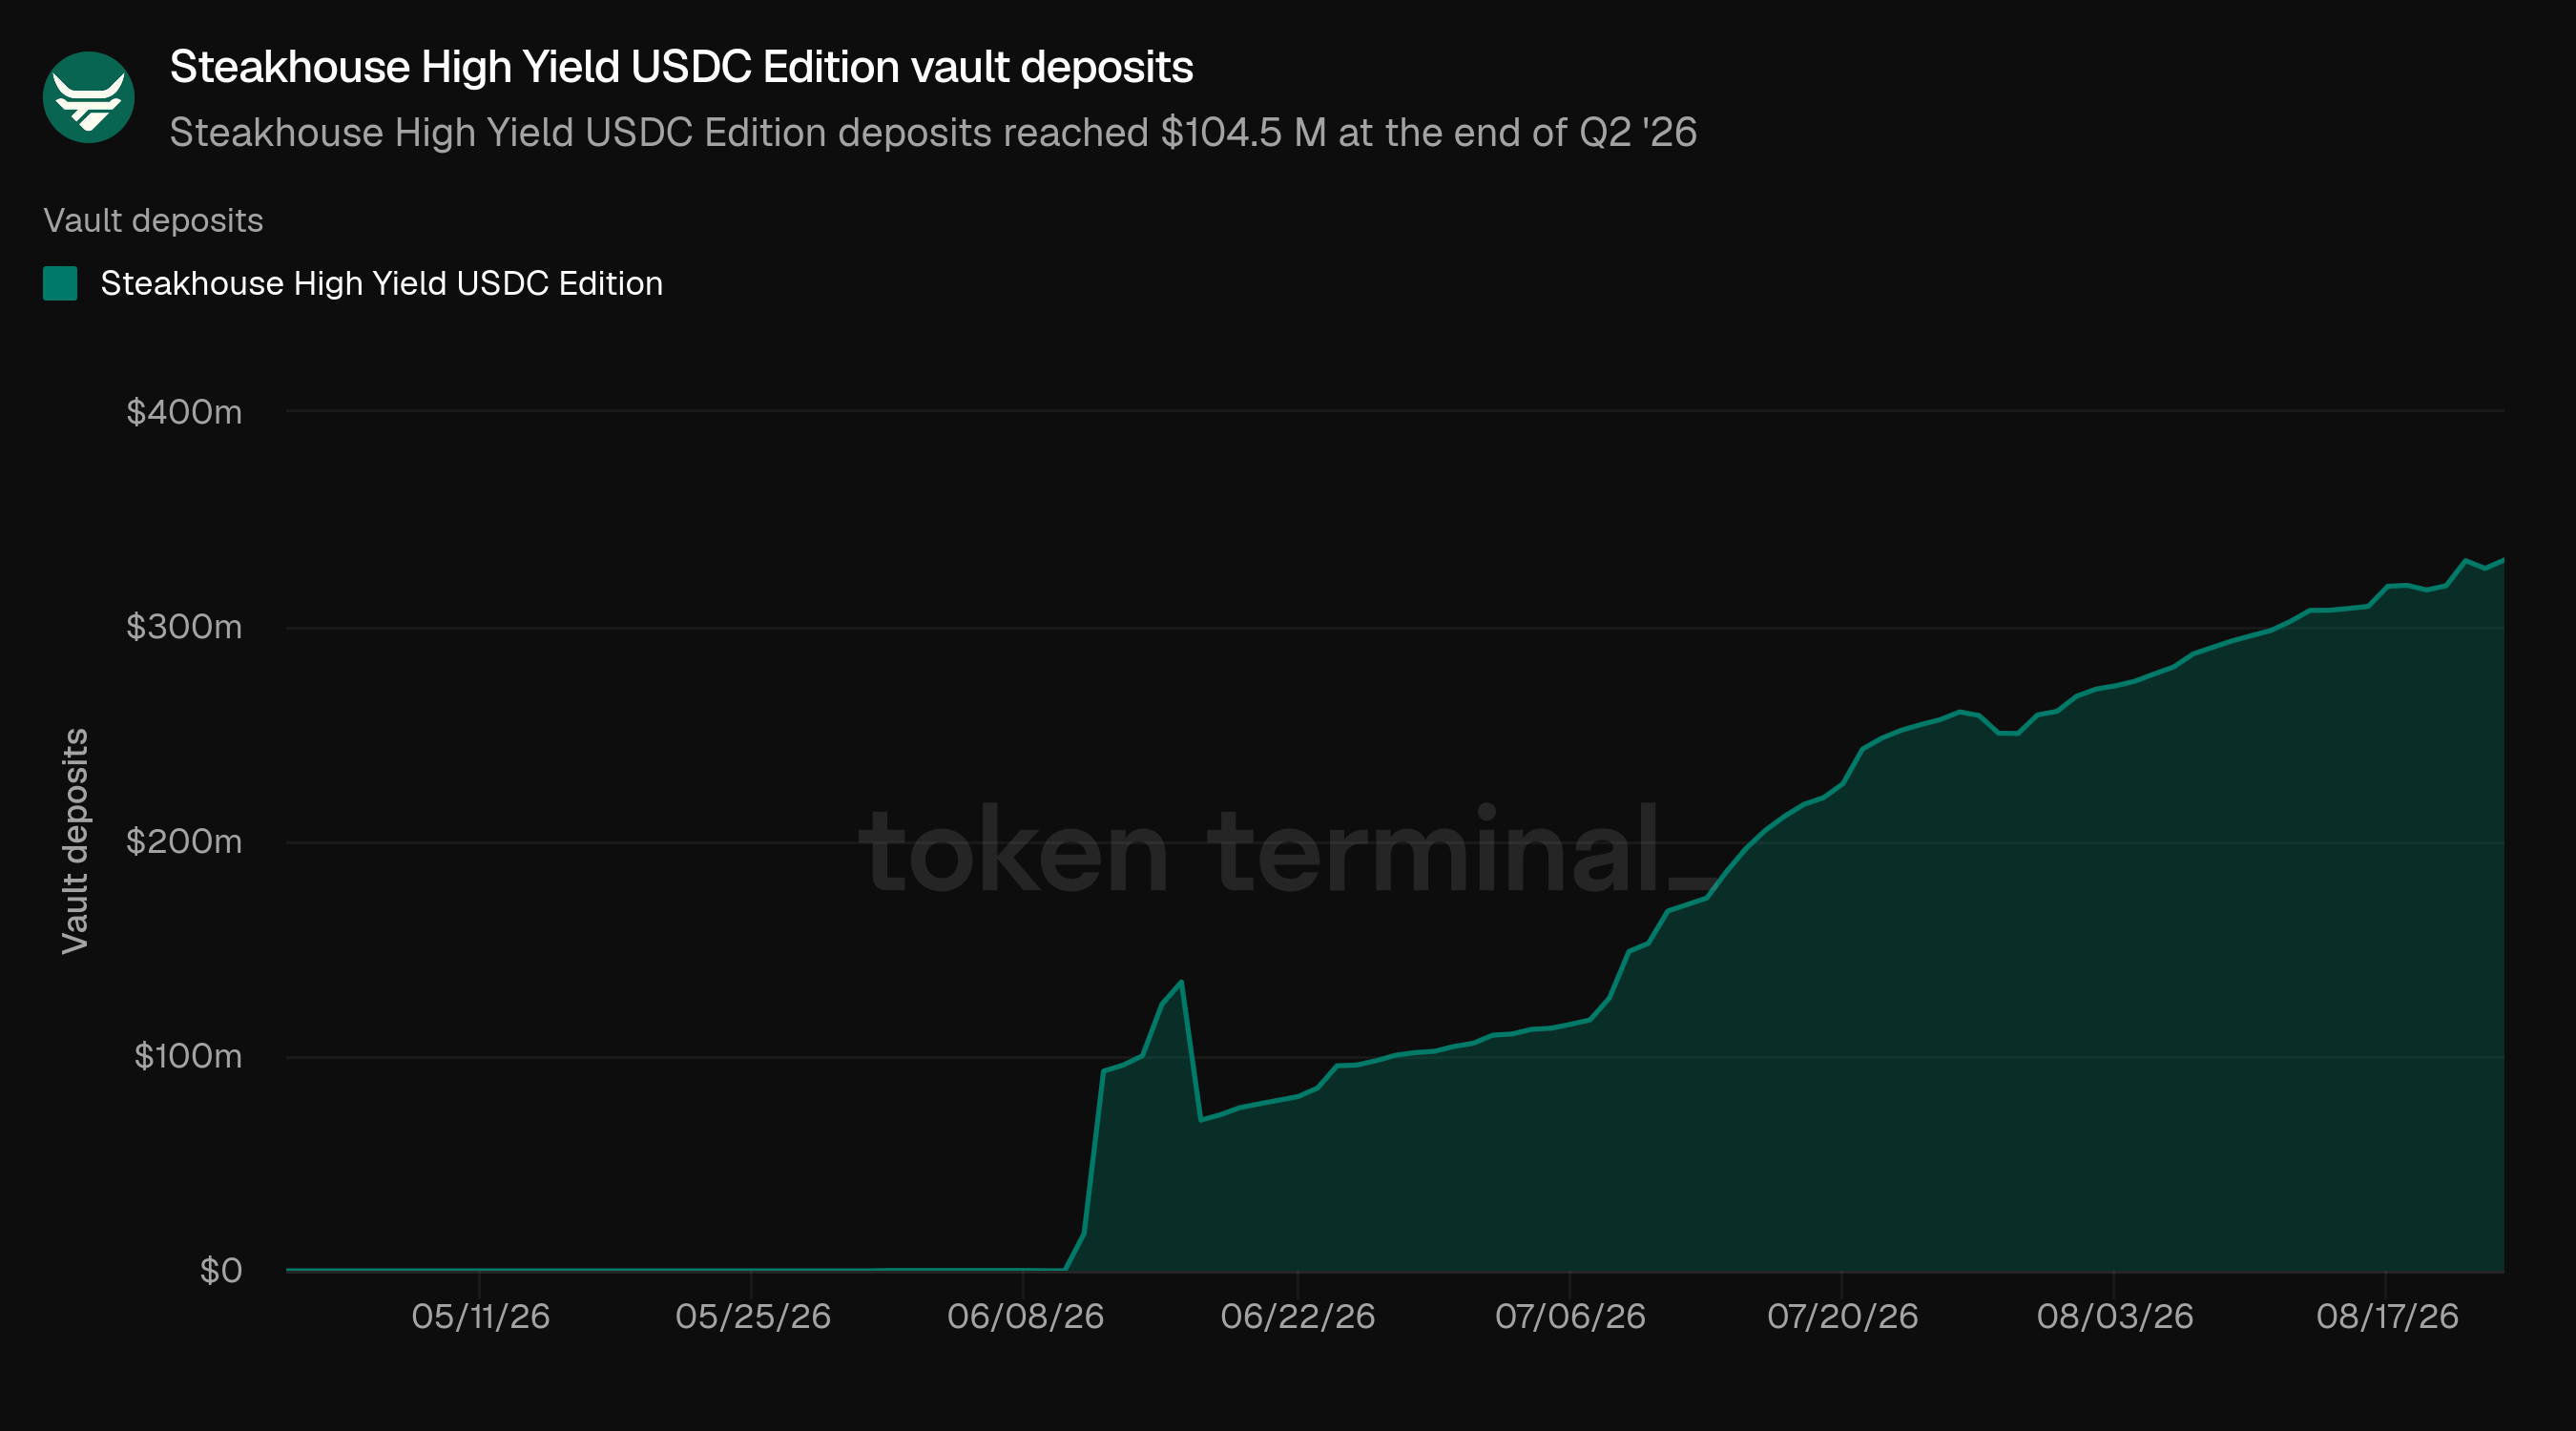This screenshot has width=2576, height=1431.
Task: Select the $300m y-axis label
Action: (x=184, y=627)
